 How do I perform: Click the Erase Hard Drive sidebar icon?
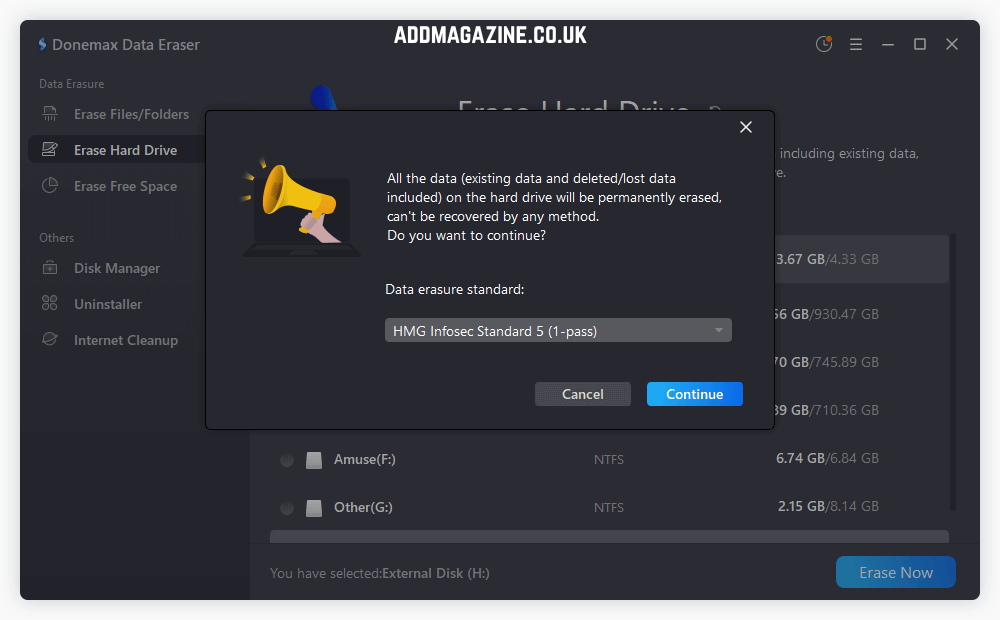(50, 150)
